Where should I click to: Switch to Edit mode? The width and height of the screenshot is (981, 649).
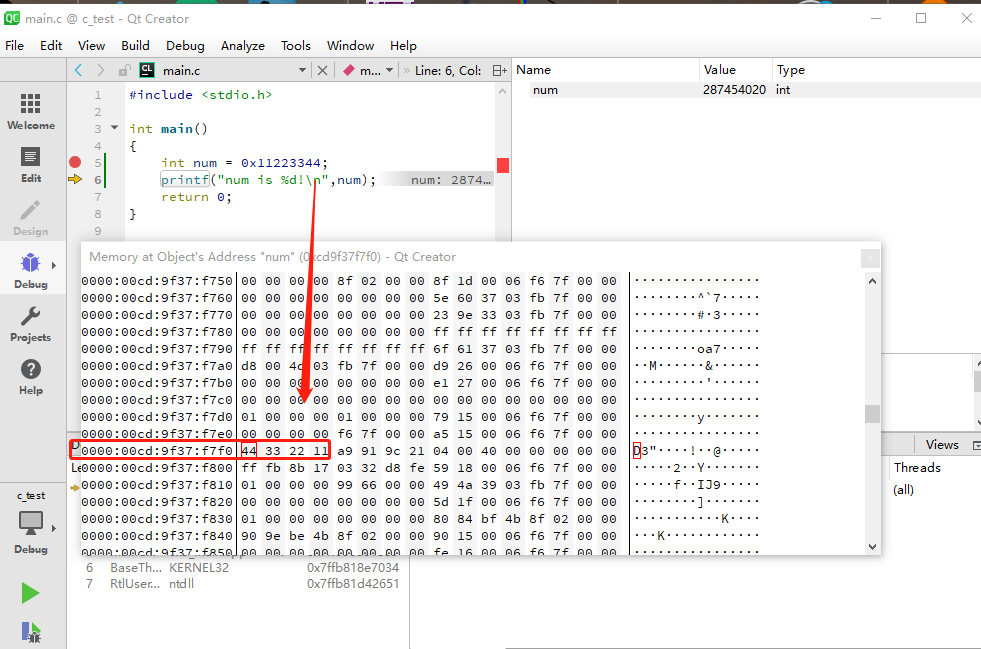click(x=31, y=165)
